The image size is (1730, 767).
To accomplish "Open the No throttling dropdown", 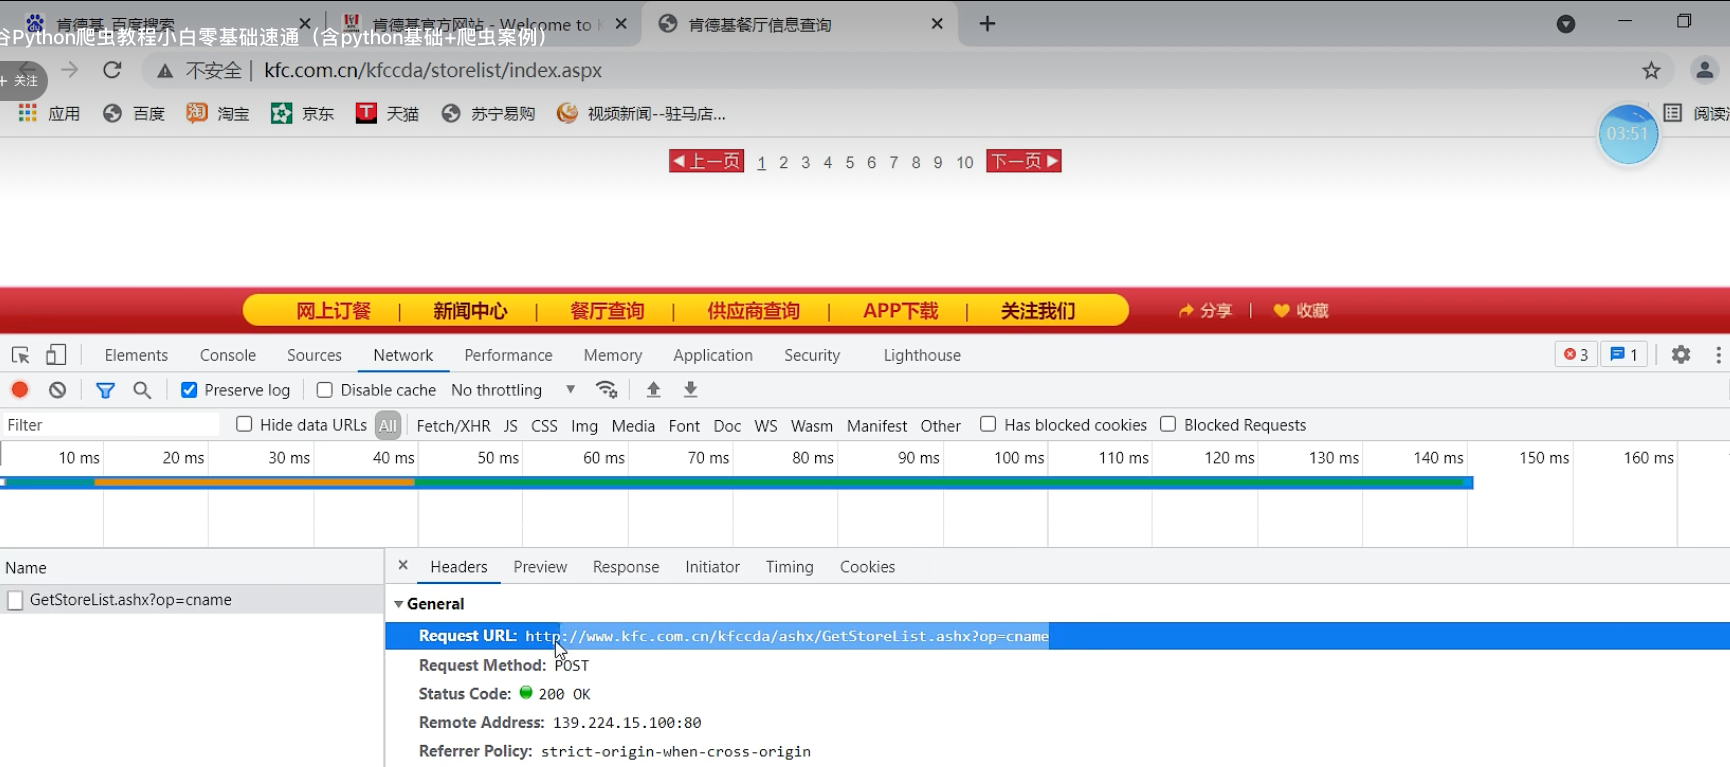I will 513,390.
